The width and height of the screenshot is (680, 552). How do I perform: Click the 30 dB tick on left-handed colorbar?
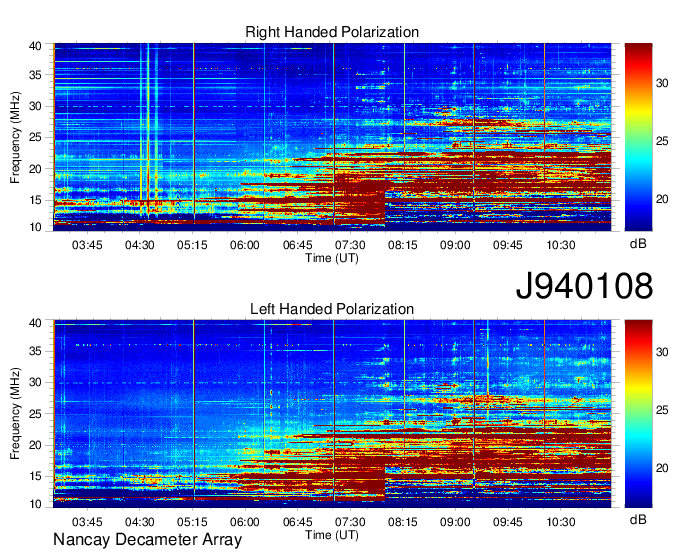[x=662, y=352]
